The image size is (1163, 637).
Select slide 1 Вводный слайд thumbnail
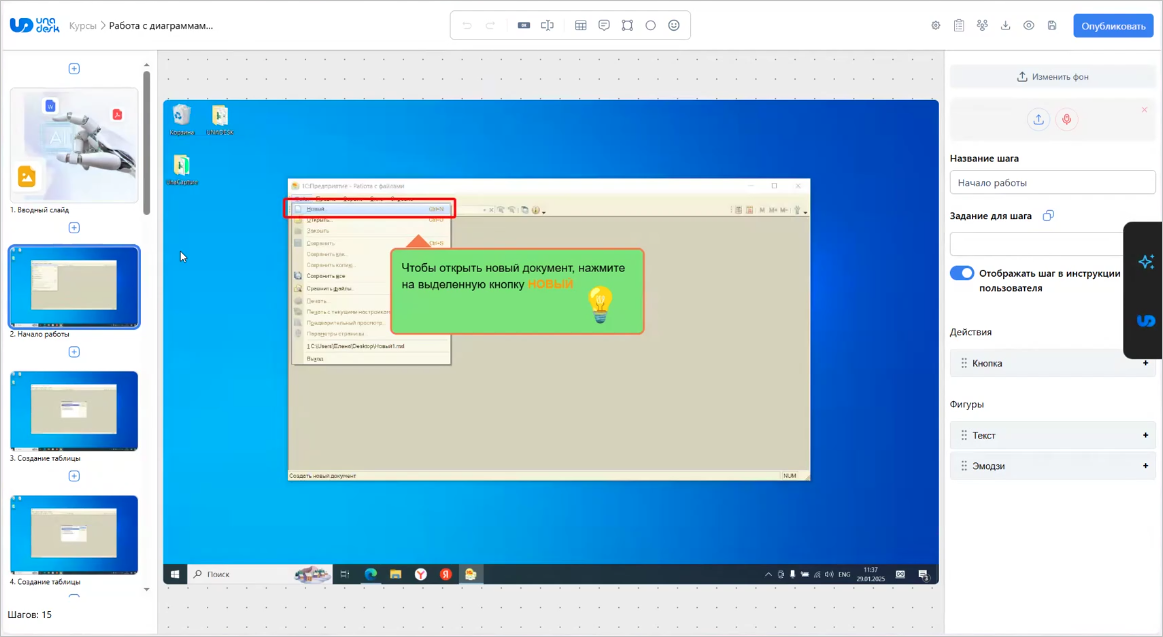click(x=74, y=145)
